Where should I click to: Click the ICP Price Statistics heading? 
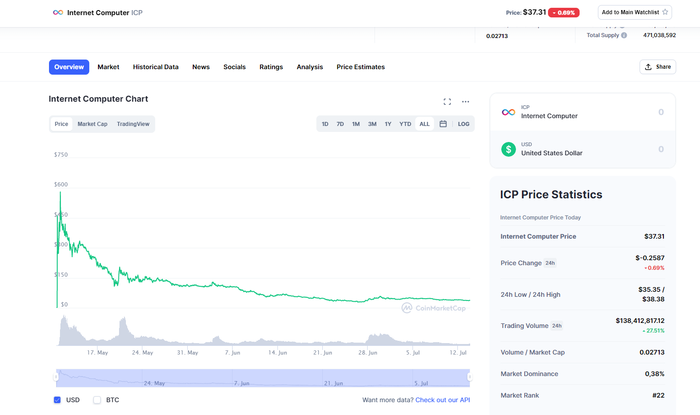(x=551, y=195)
